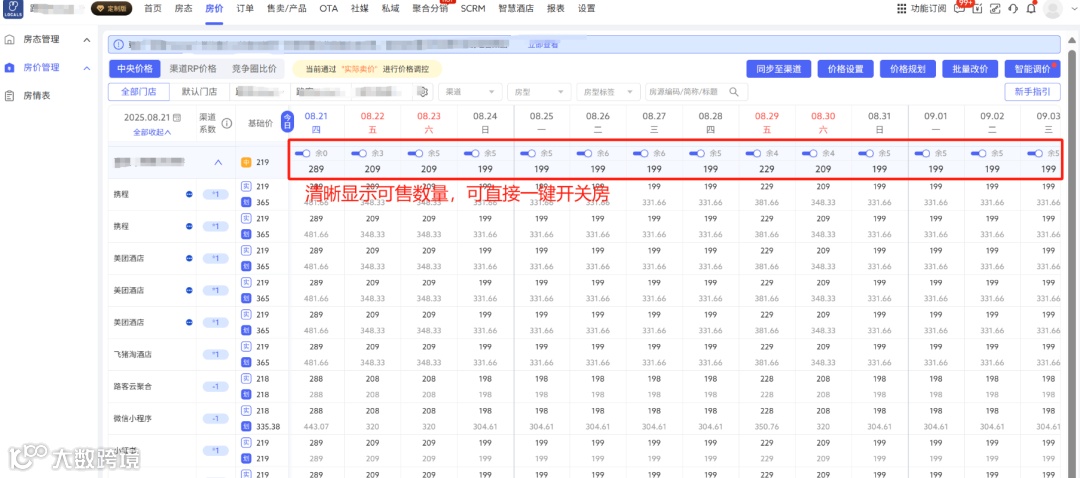The image size is (1080, 478).
Task: Collapse the room type row chevron
Action: click(218, 163)
